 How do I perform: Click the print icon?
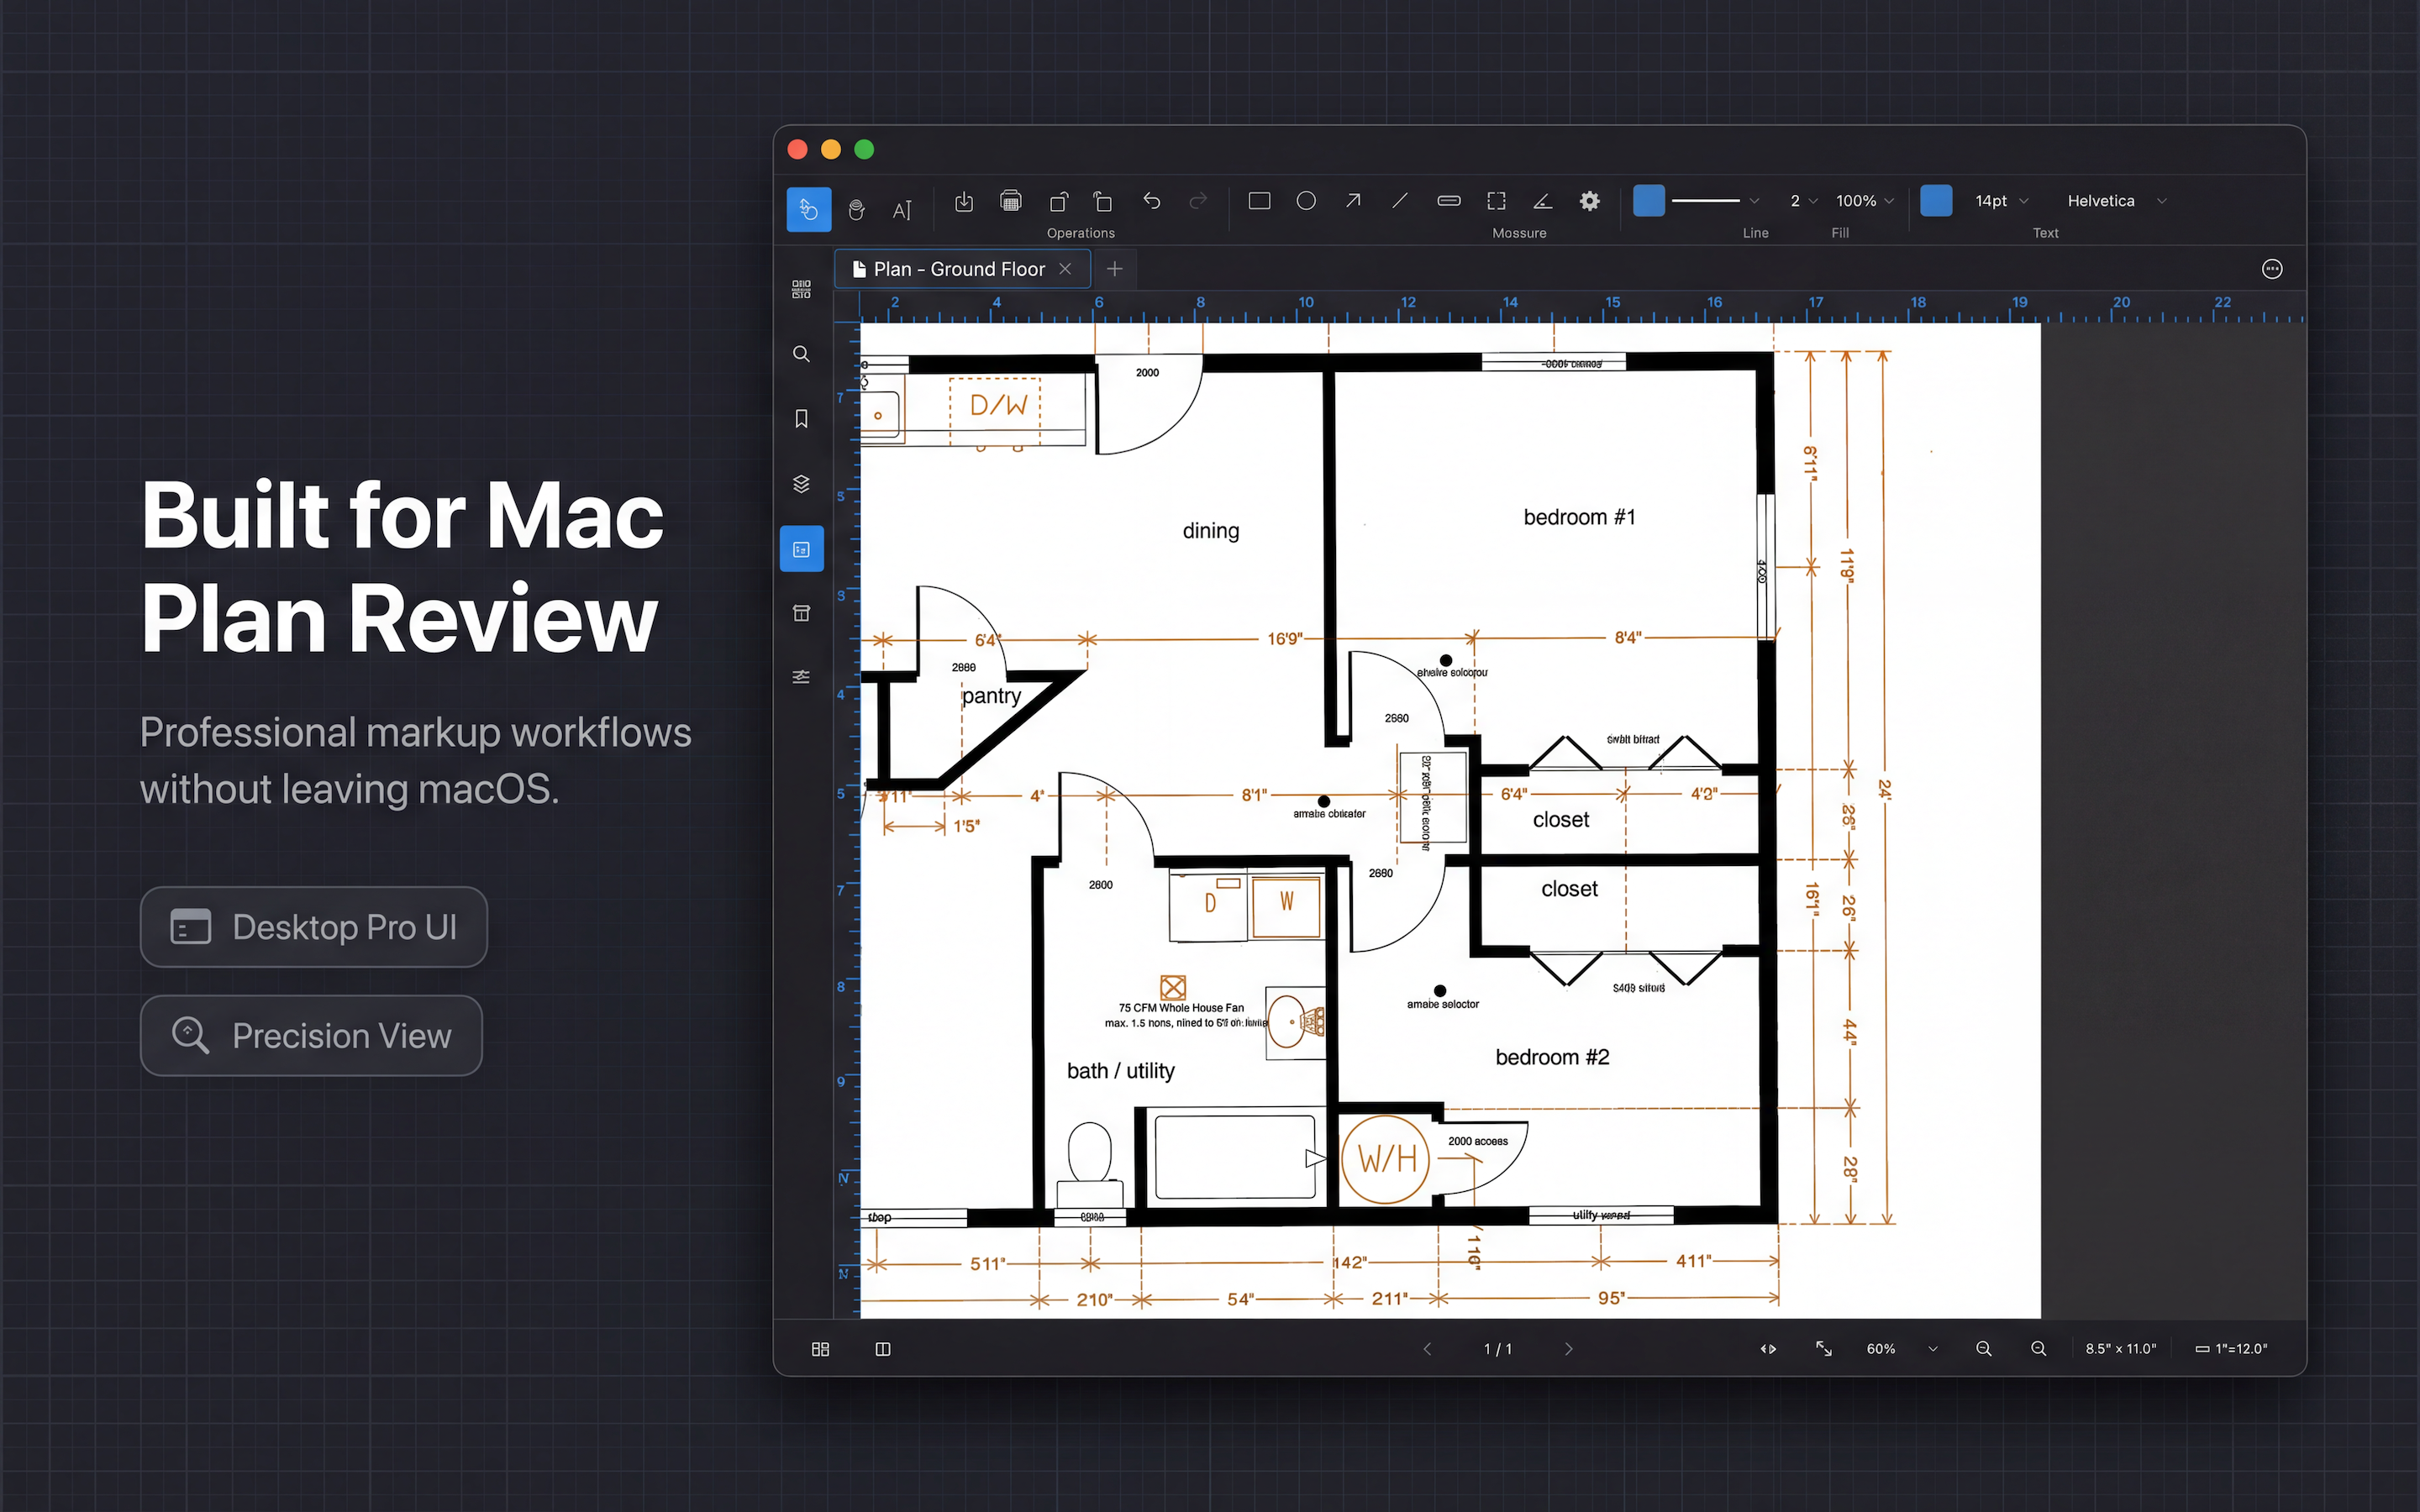[x=1011, y=201]
